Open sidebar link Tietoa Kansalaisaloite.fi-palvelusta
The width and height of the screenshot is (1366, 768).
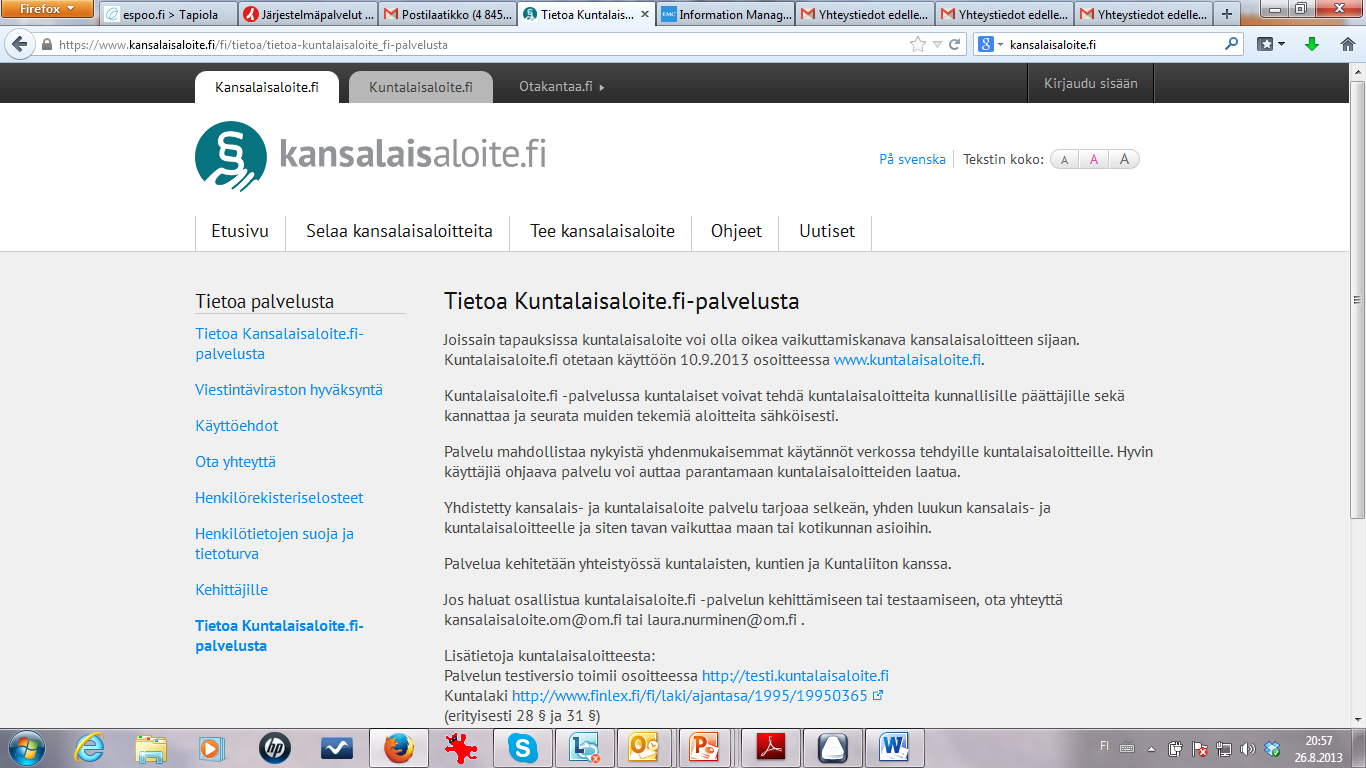click(280, 344)
